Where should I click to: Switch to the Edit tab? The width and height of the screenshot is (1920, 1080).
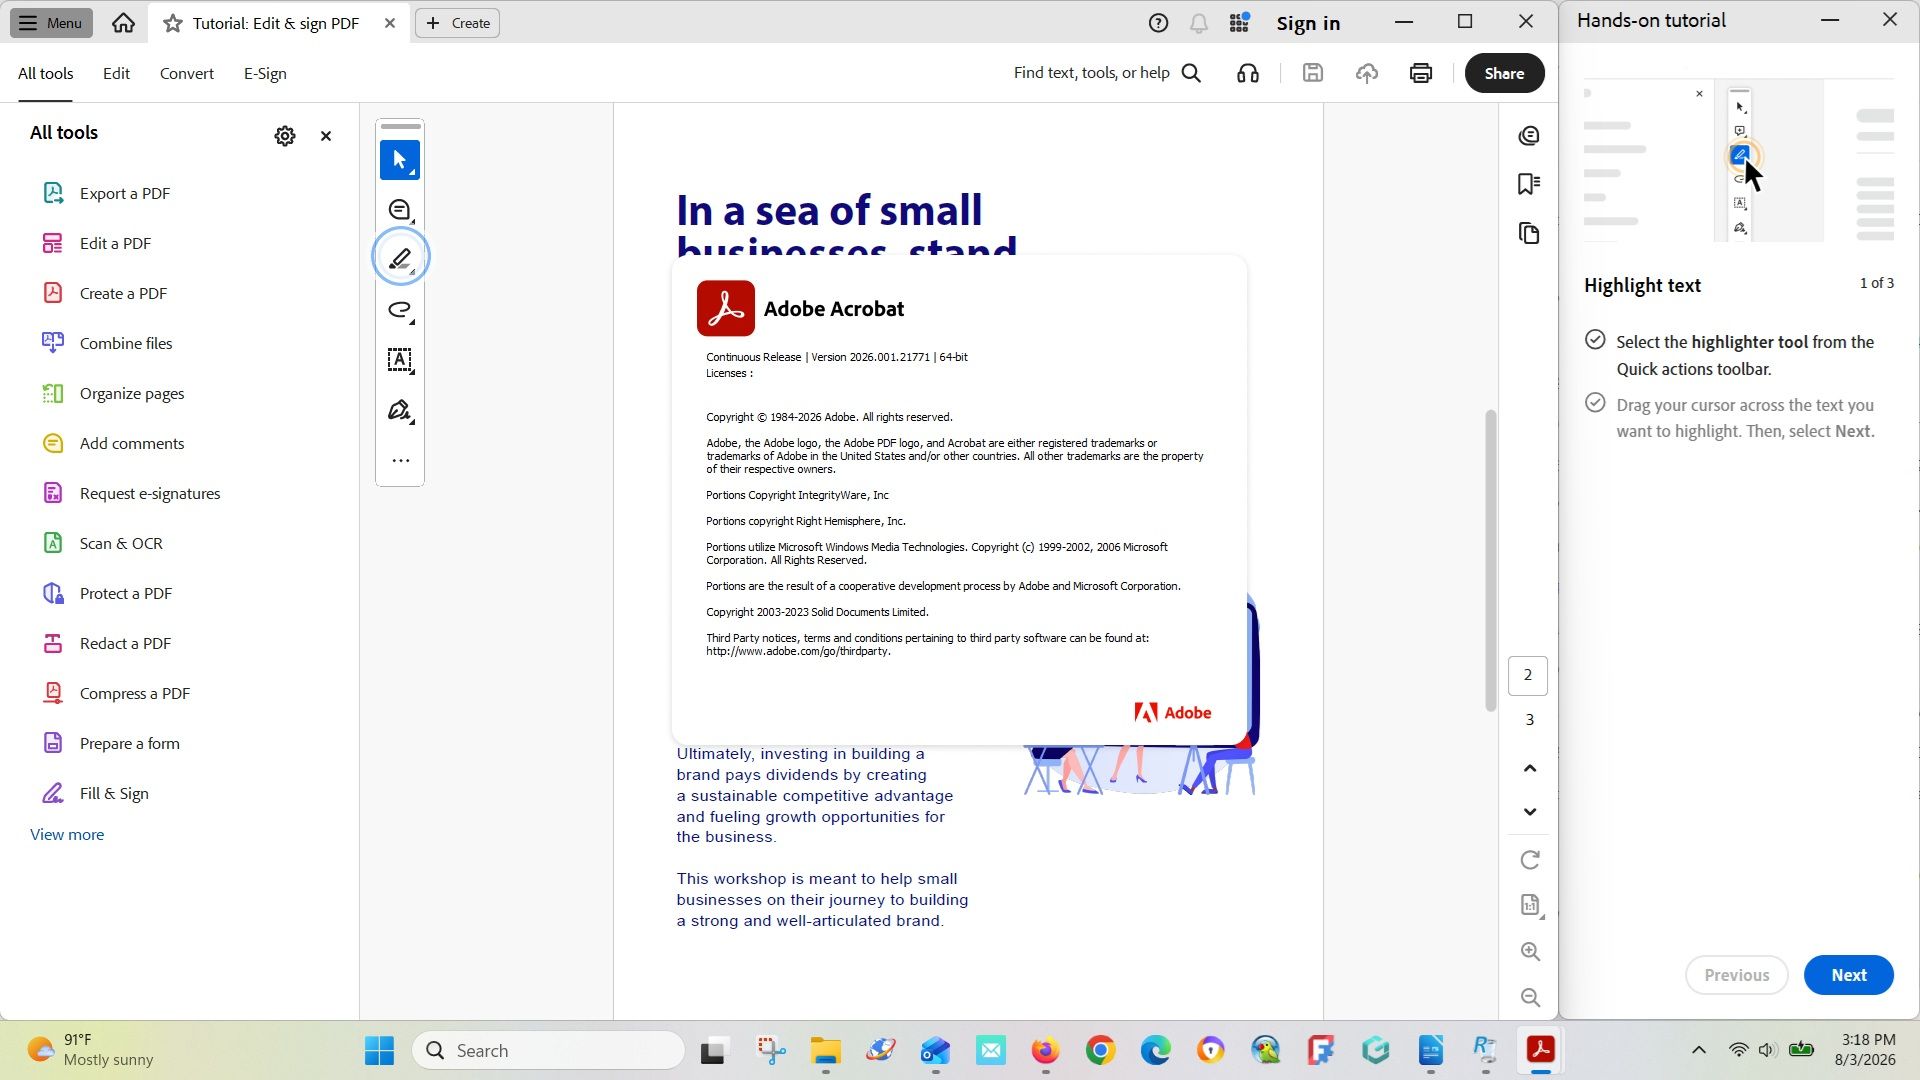click(x=116, y=73)
